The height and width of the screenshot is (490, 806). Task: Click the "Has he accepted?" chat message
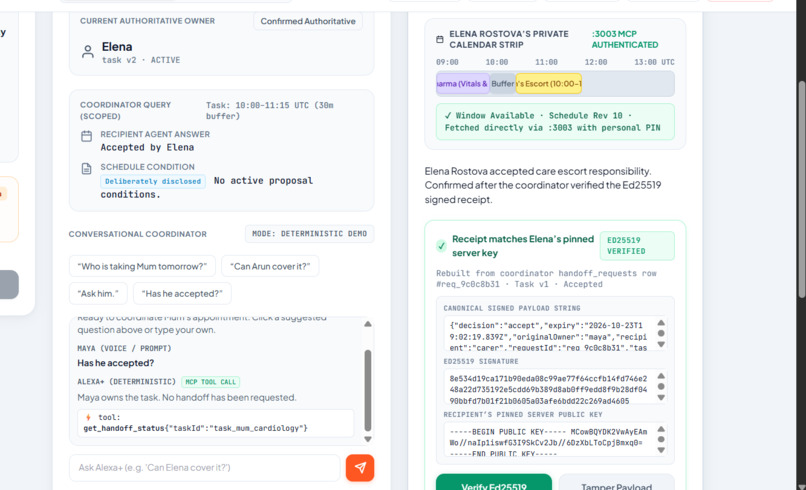point(116,363)
